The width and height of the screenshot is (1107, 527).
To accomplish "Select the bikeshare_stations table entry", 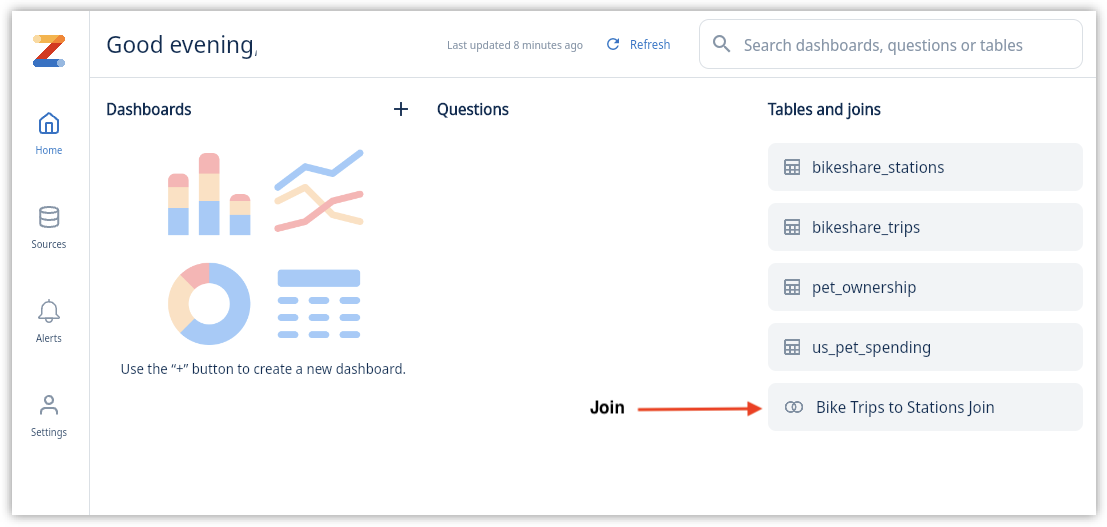I will point(925,167).
